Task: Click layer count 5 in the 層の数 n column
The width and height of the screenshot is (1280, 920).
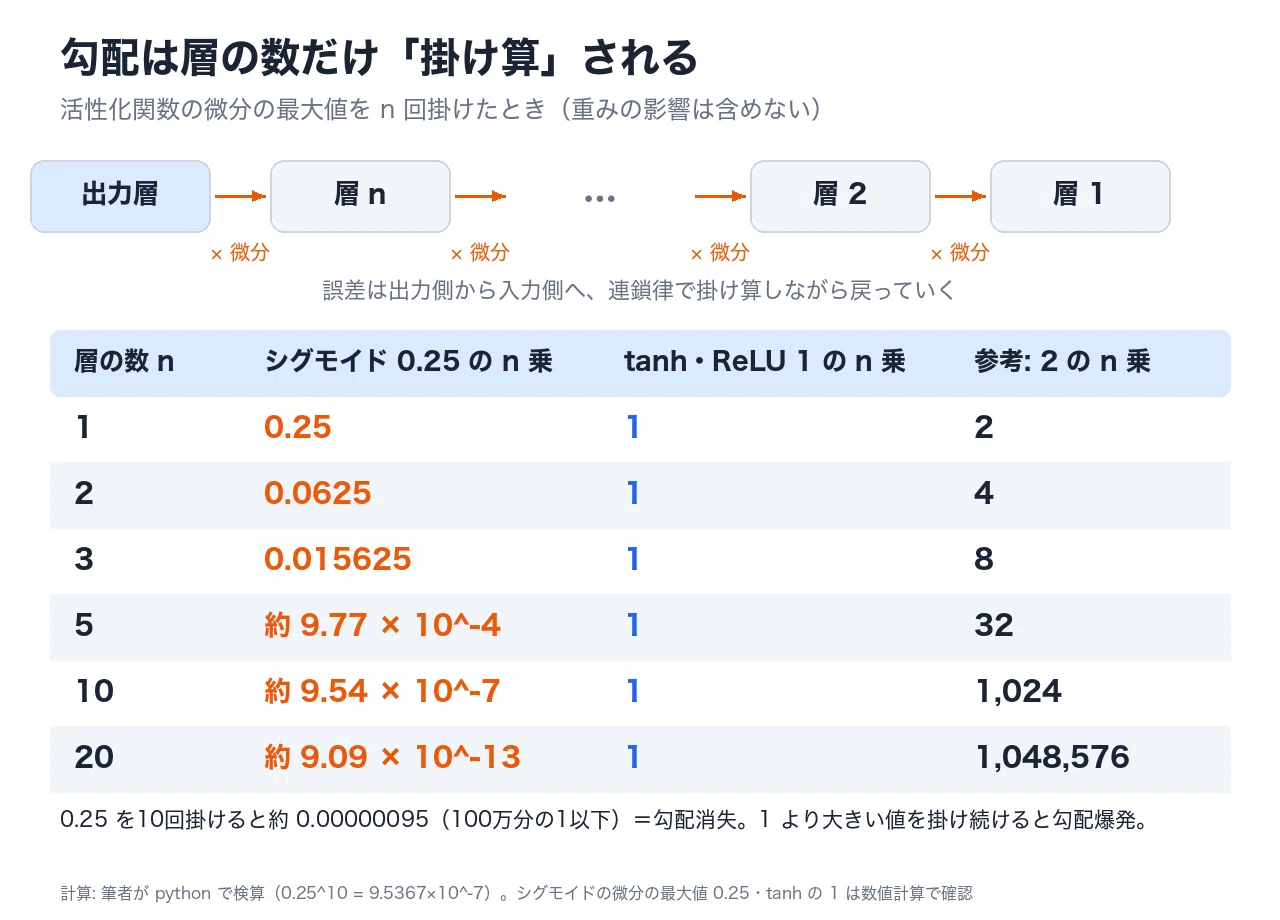Action: pos(84,626)
